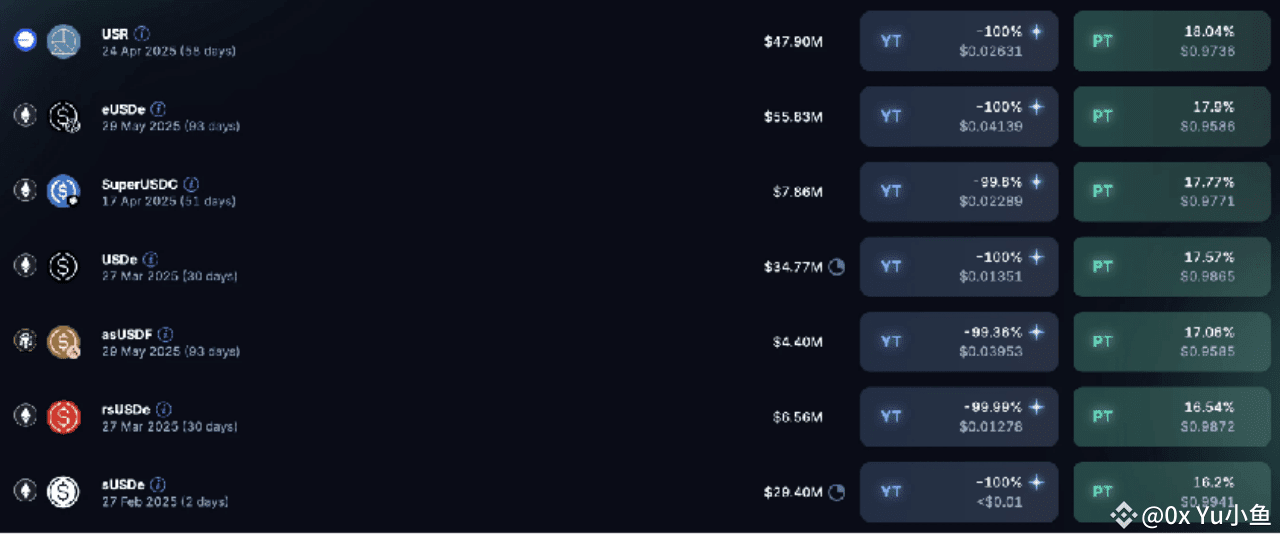Click the info icon next to sUSDe
The height and width of the screenshot is (539, 1280).
[x=158, y=484]
